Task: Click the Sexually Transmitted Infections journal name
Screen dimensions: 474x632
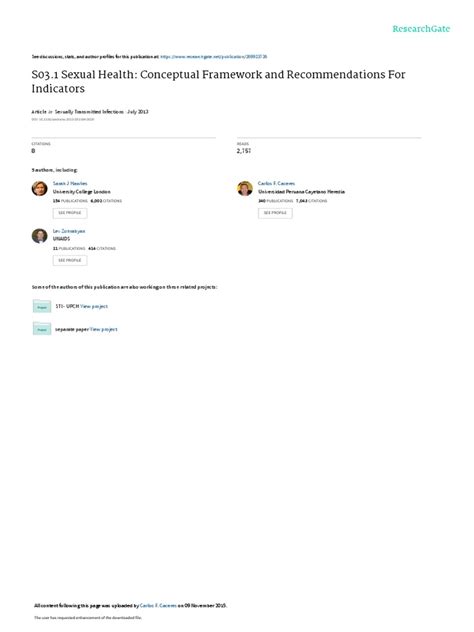Action: 89,112
